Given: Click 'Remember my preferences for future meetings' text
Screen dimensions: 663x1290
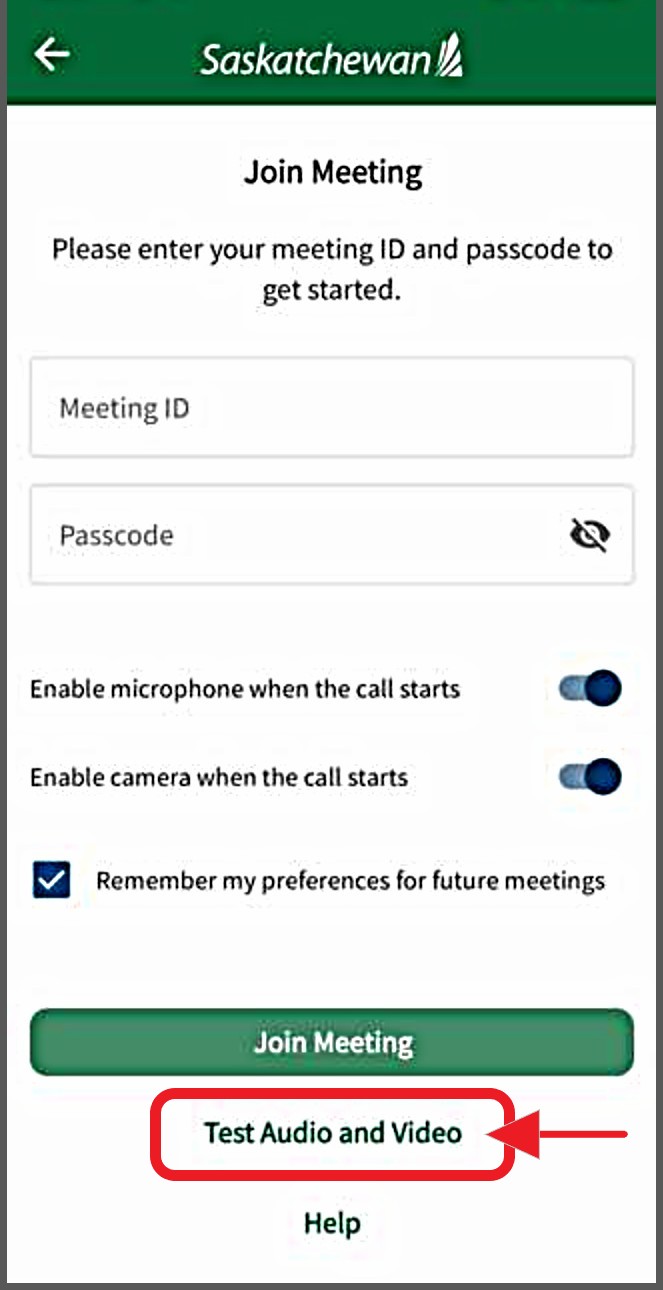Looking at the screenshot, I should (350, 881).
